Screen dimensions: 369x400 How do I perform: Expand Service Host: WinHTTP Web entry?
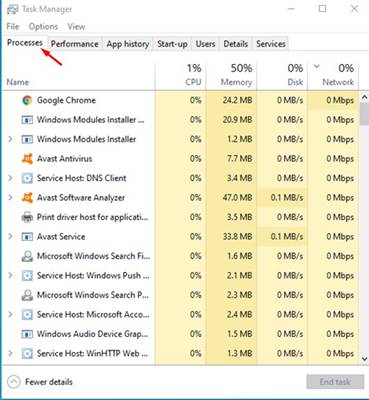click(x=10, y=353)
